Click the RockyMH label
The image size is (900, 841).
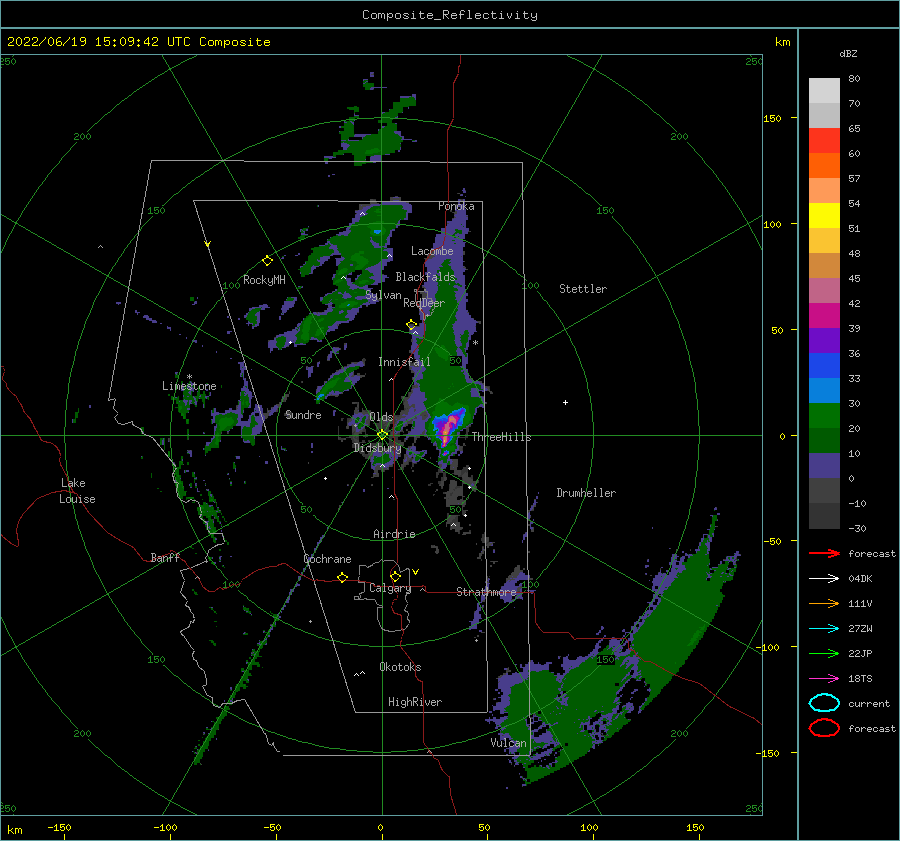(264, 280)
